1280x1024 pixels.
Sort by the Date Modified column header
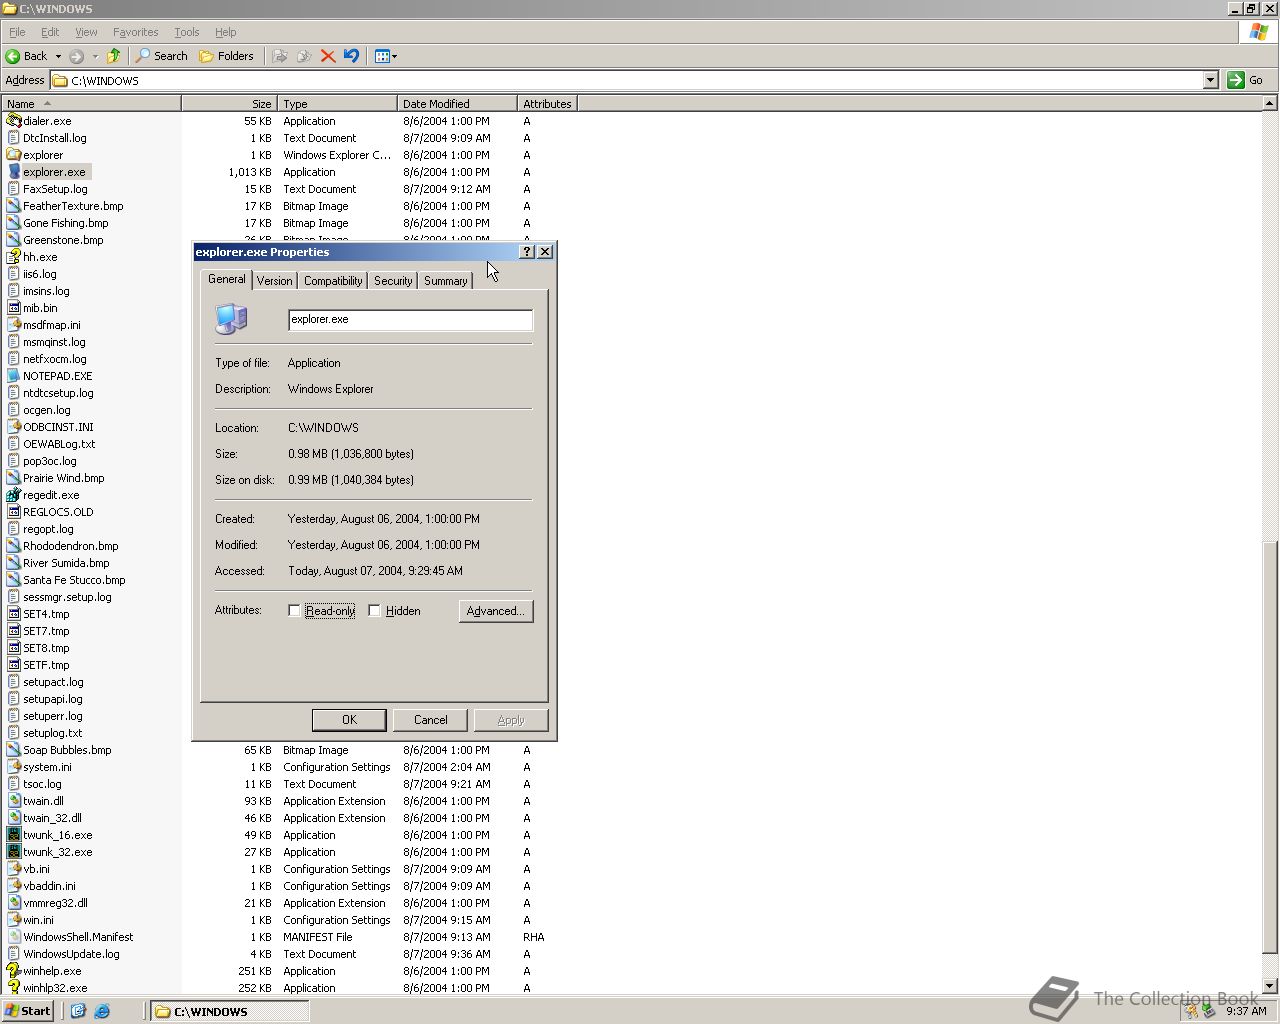tap(457, 104)
